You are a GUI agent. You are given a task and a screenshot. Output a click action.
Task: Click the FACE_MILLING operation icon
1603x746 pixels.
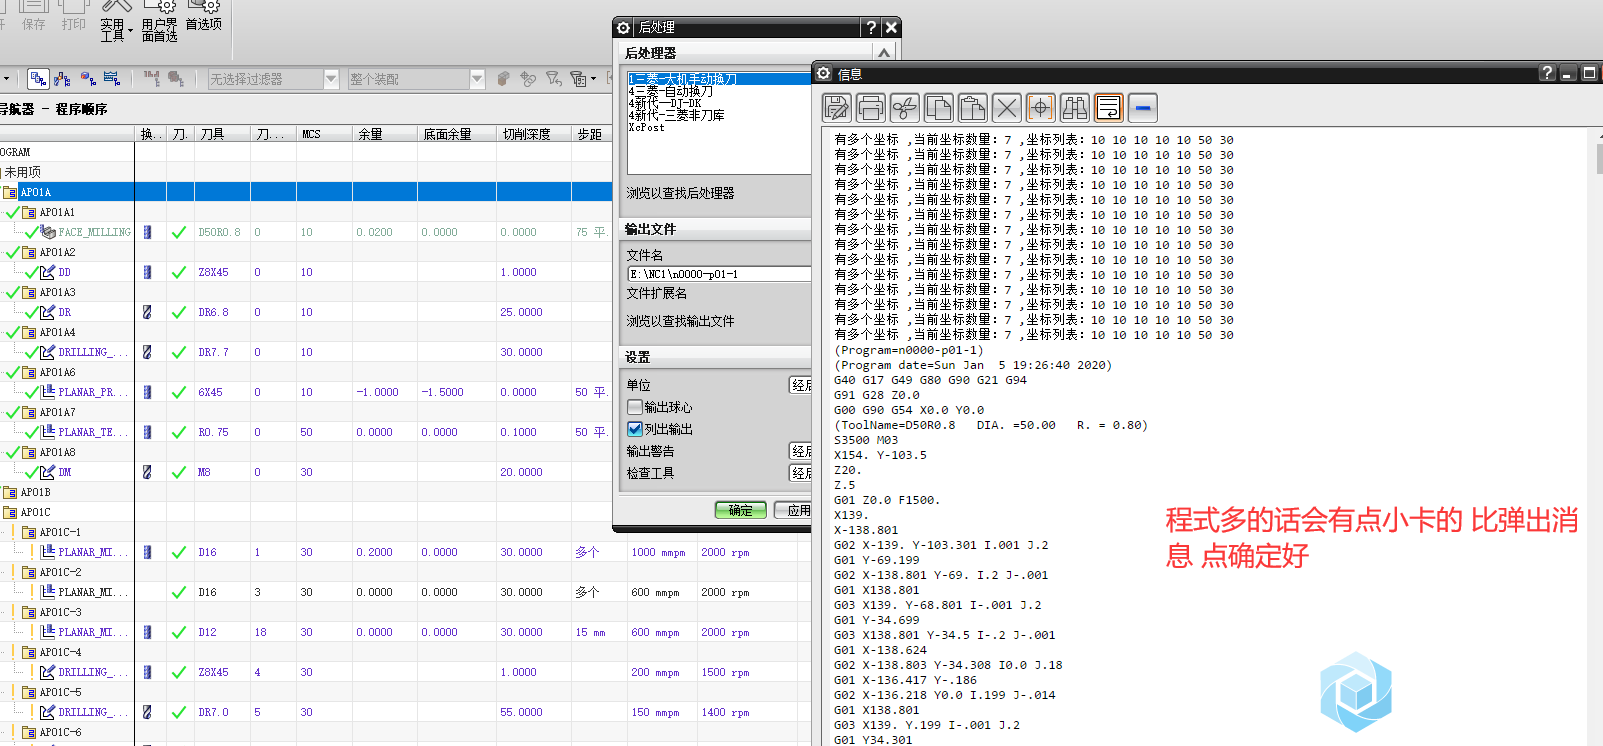tap(48, 232)
